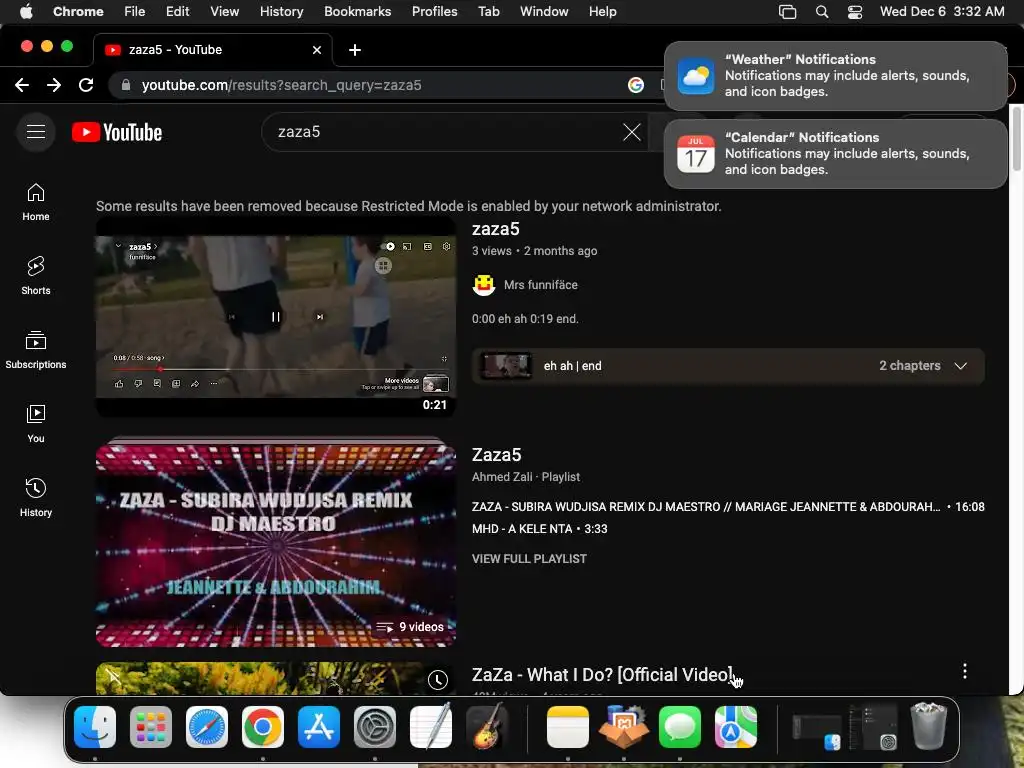
Task: Open the zaza5 video title
Action: point(496,229)
